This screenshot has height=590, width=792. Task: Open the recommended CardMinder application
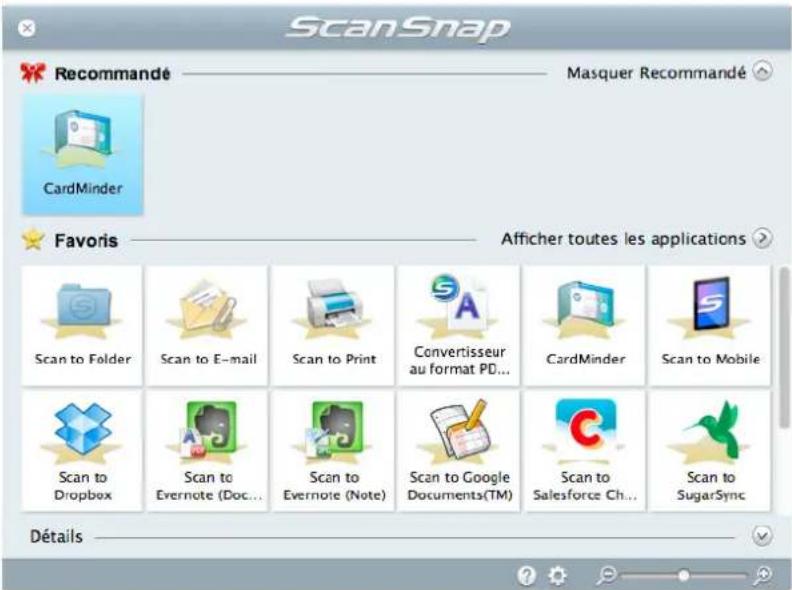click(83, 155)
